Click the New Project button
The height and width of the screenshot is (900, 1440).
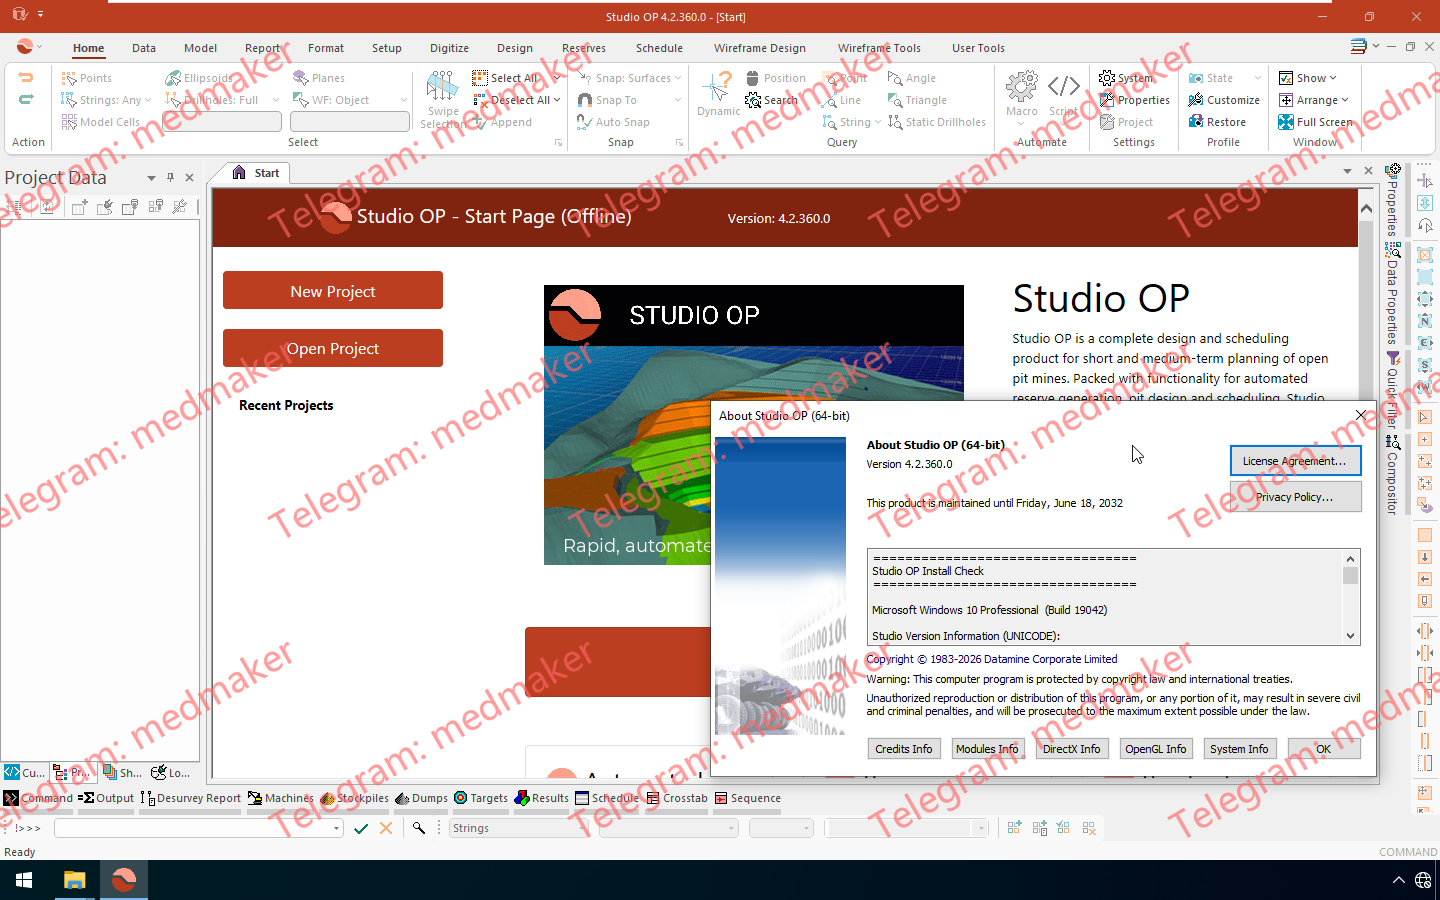click(333, 291)
